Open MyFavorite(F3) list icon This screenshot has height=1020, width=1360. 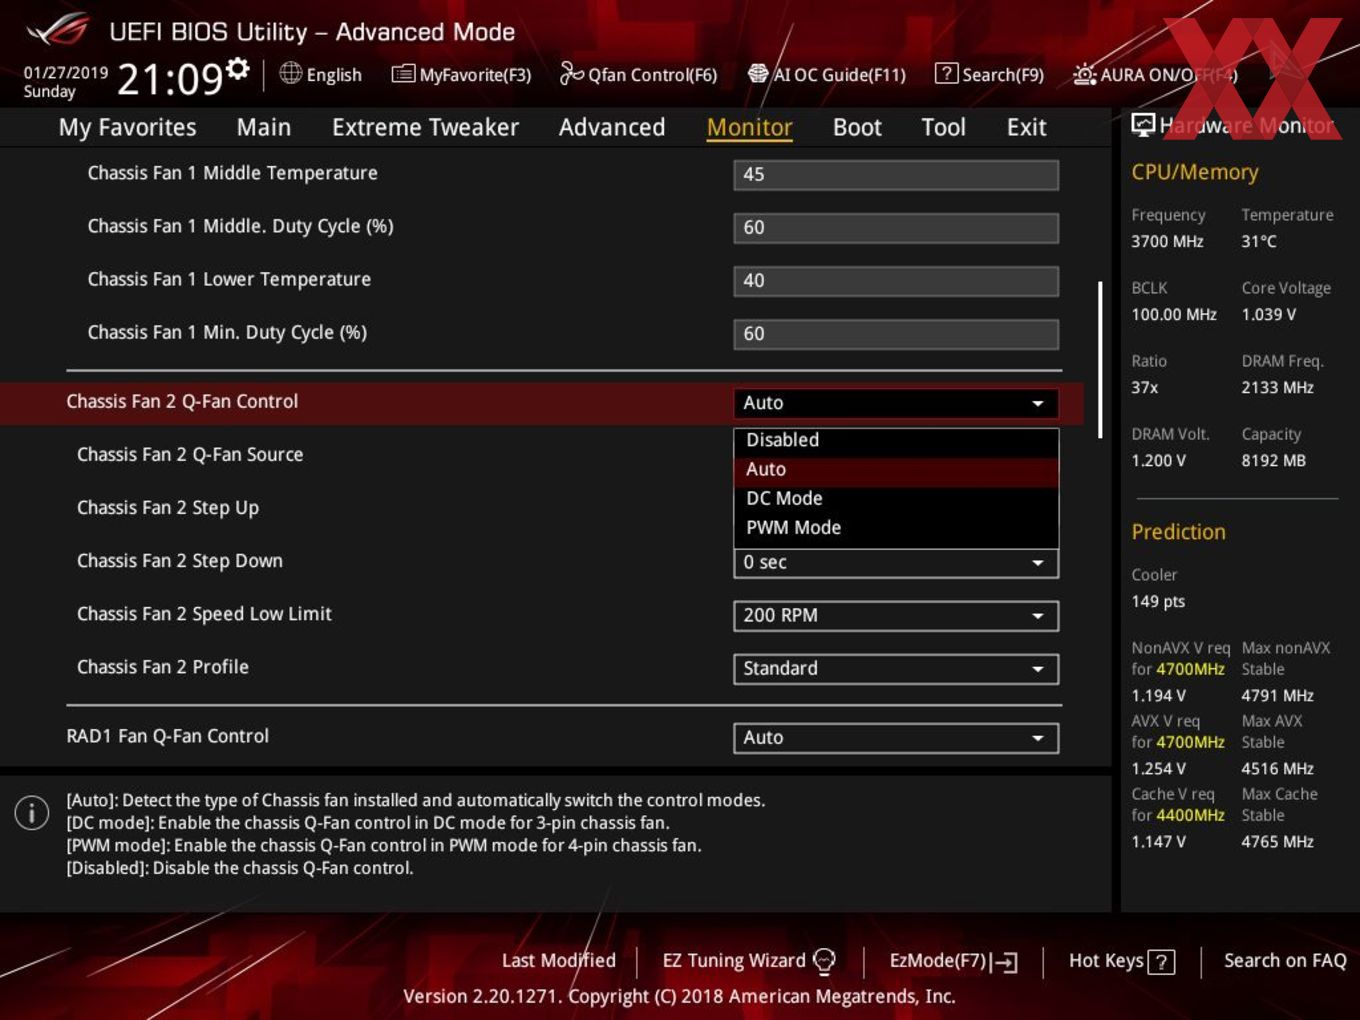click(403, 74)
